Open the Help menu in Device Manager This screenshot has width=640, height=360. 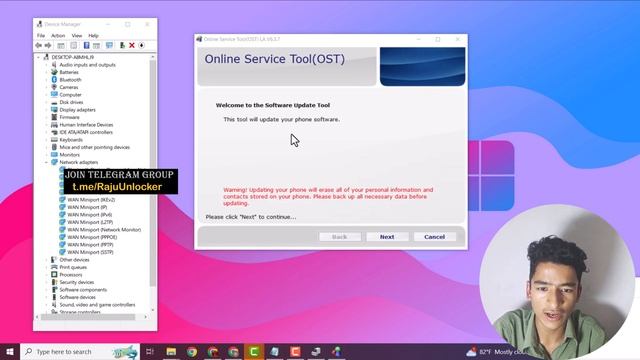93,36
